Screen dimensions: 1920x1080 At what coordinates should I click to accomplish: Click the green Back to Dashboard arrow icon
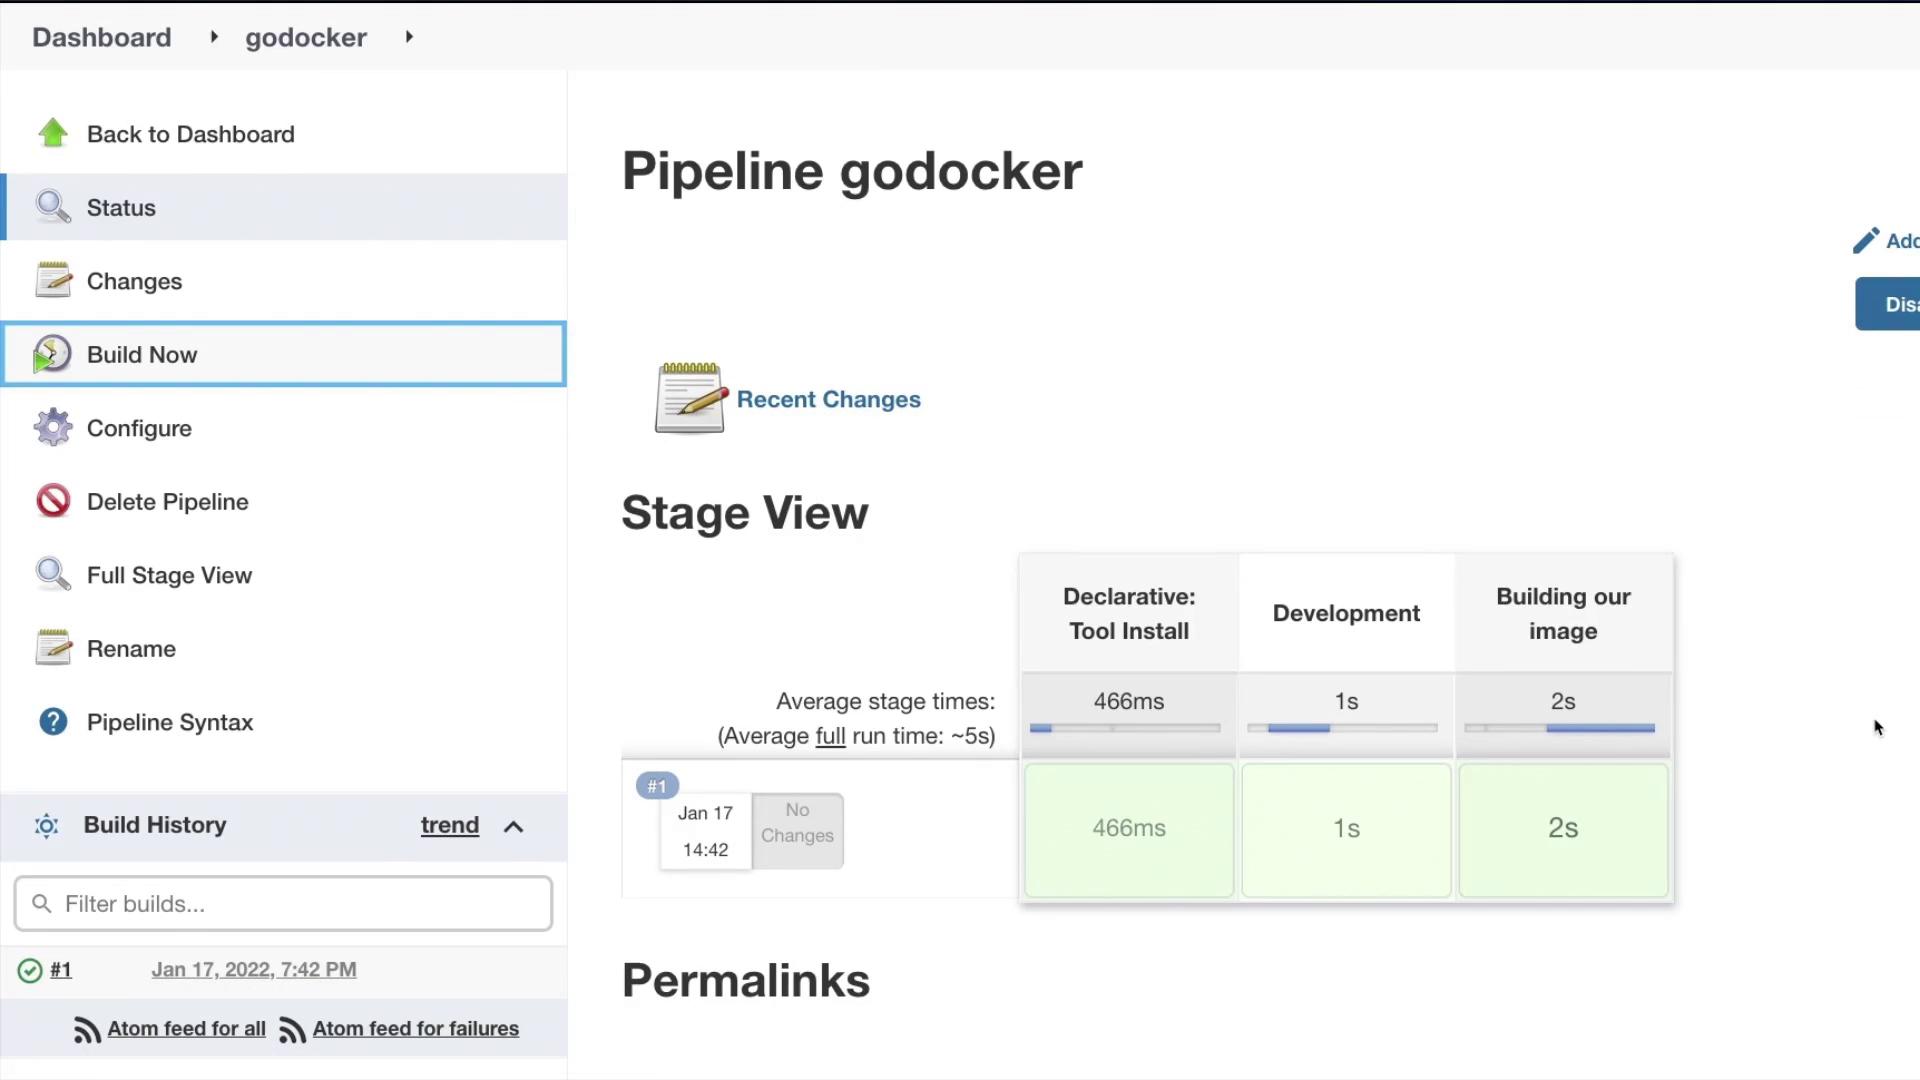point(53,133)
